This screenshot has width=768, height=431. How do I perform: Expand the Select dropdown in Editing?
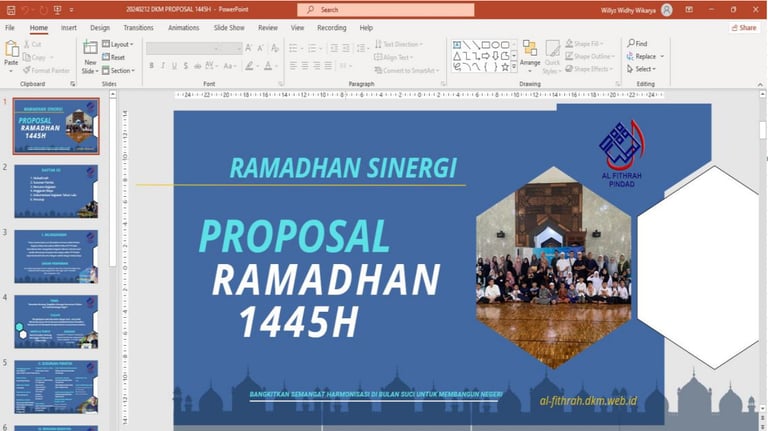tap(641, 69)
